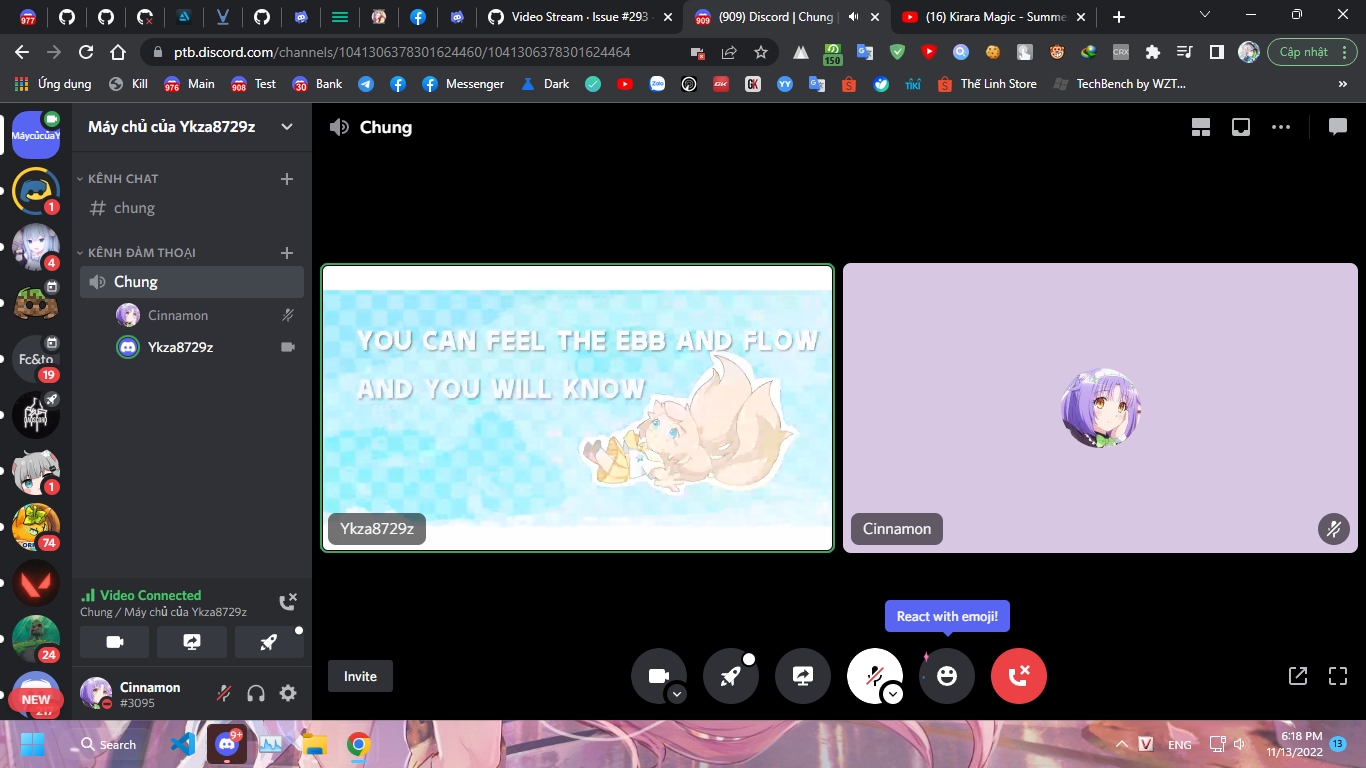Share your screen

click(x=803, y=676)
